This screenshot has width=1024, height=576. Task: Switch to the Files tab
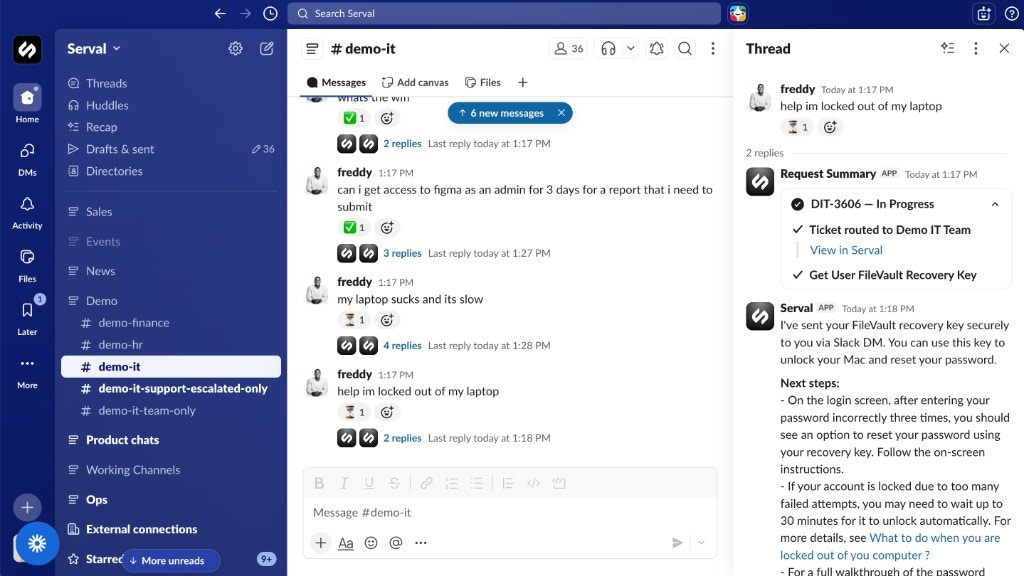481,83
